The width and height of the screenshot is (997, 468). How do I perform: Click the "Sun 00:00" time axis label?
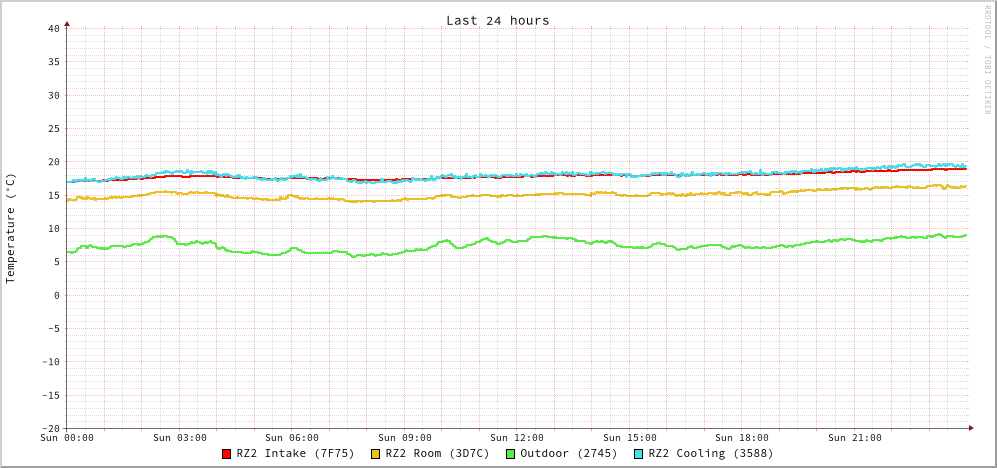[67, 438]
